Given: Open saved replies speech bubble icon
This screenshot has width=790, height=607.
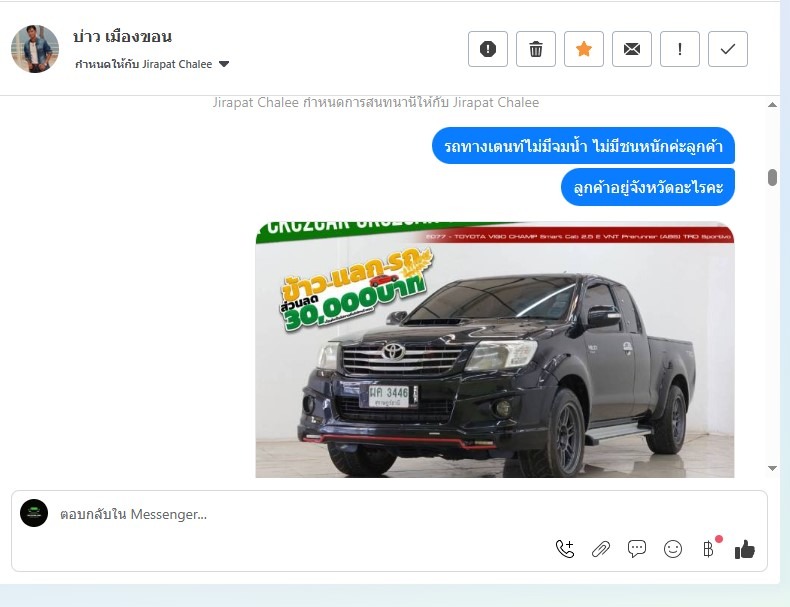Looking at the screenshot, I should pyautogui.click(x=637, y=549).
